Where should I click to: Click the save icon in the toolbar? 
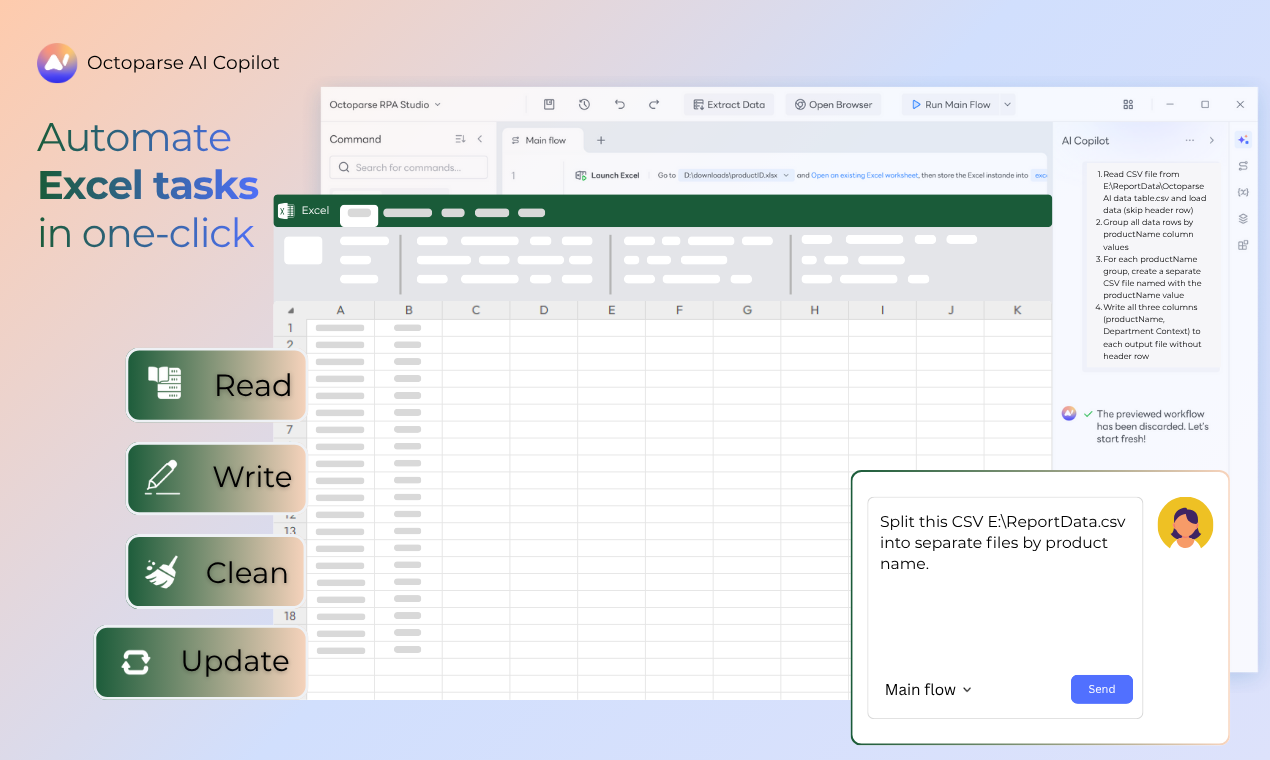[x=549, y=104]
